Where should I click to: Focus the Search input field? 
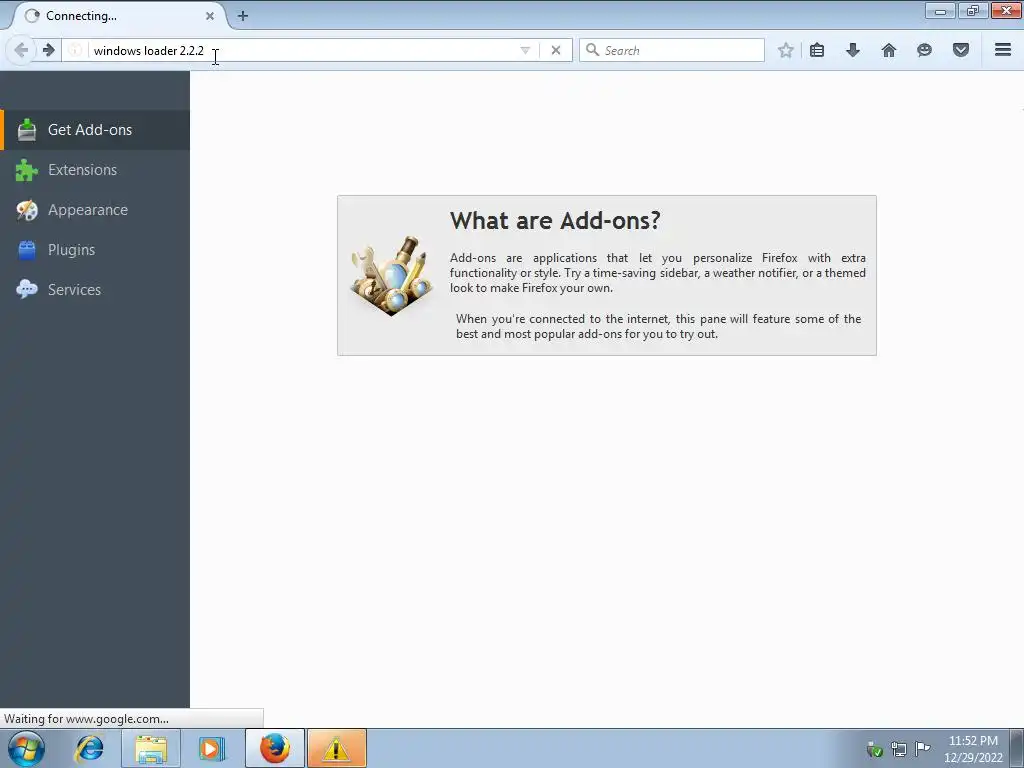tap(671, 50)
